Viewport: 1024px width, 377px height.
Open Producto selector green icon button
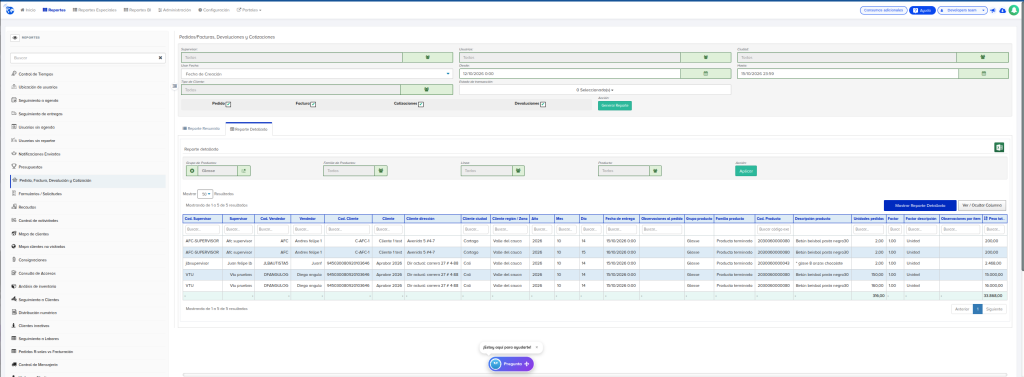656,171
